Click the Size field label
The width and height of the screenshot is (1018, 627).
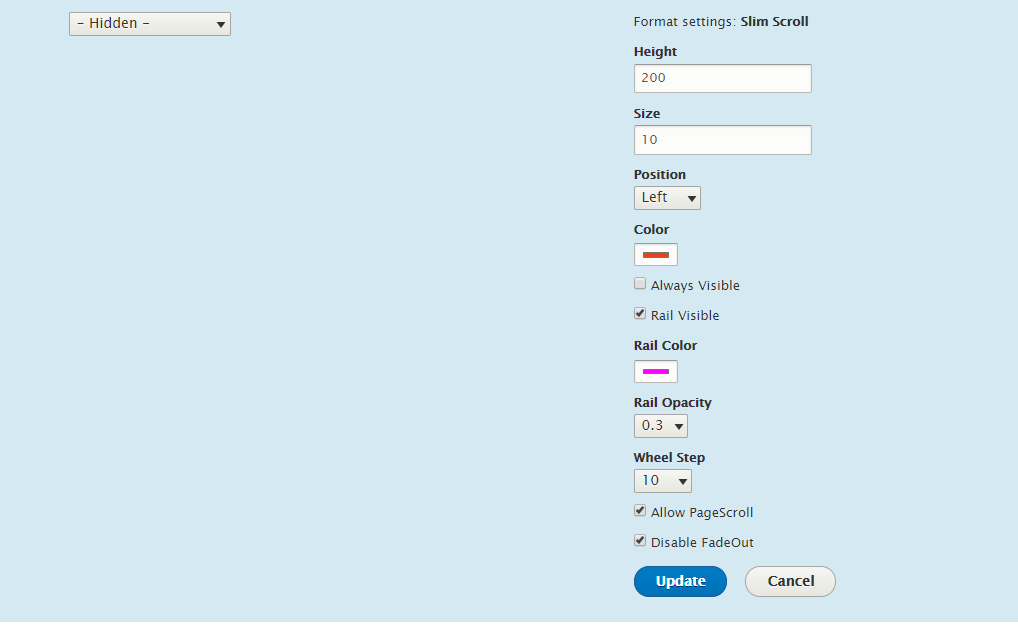pos(647,113)
